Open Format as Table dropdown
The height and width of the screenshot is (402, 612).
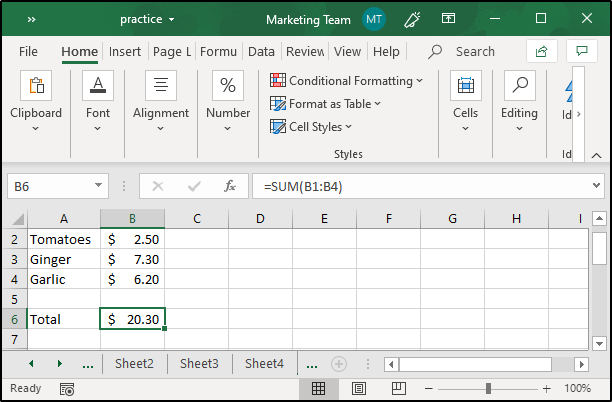point(325,104)
